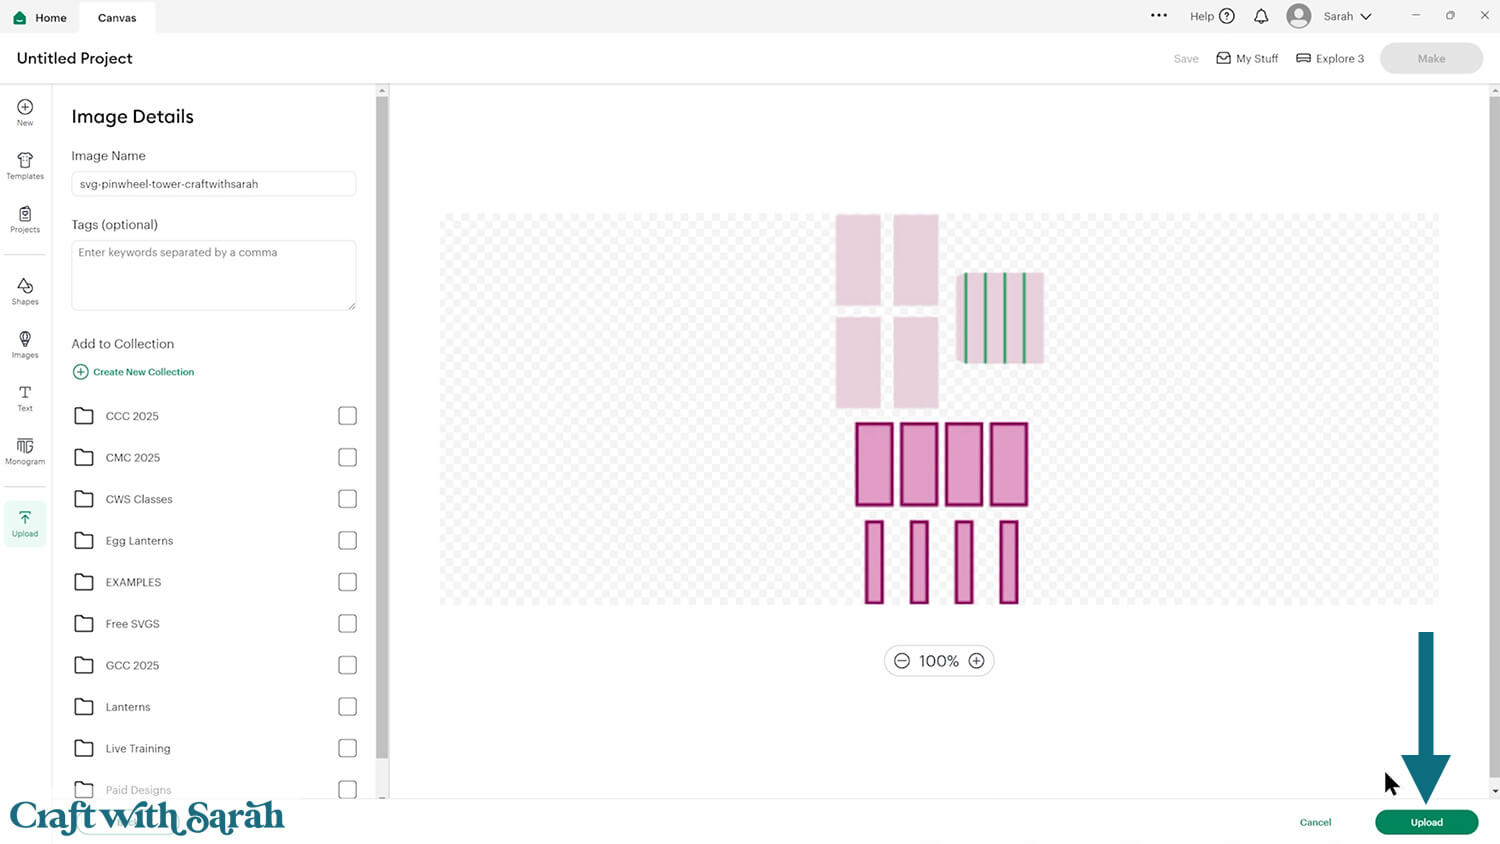The image size is (1500, 844).
Task: Select the Upload sidebar icon
Action: pos(25,523)
